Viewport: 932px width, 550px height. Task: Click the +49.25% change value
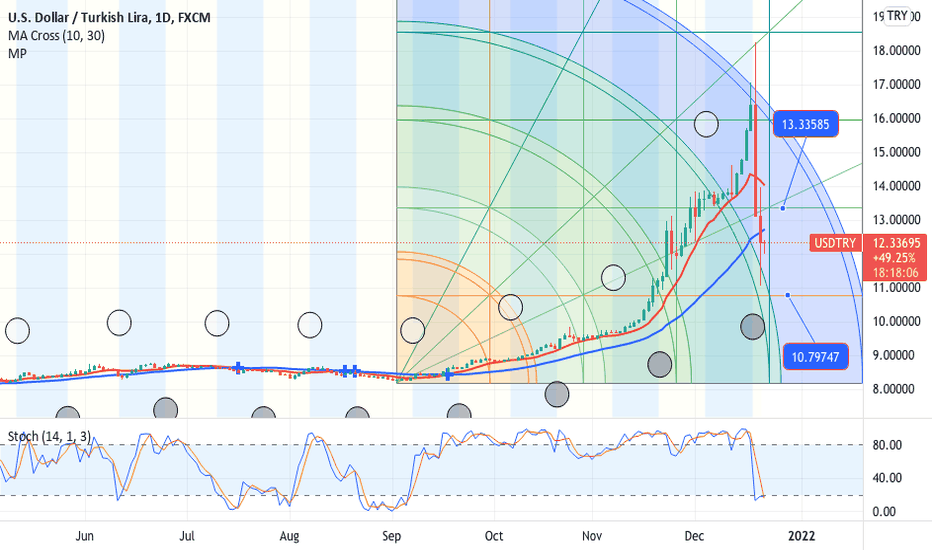coord(894,258)
